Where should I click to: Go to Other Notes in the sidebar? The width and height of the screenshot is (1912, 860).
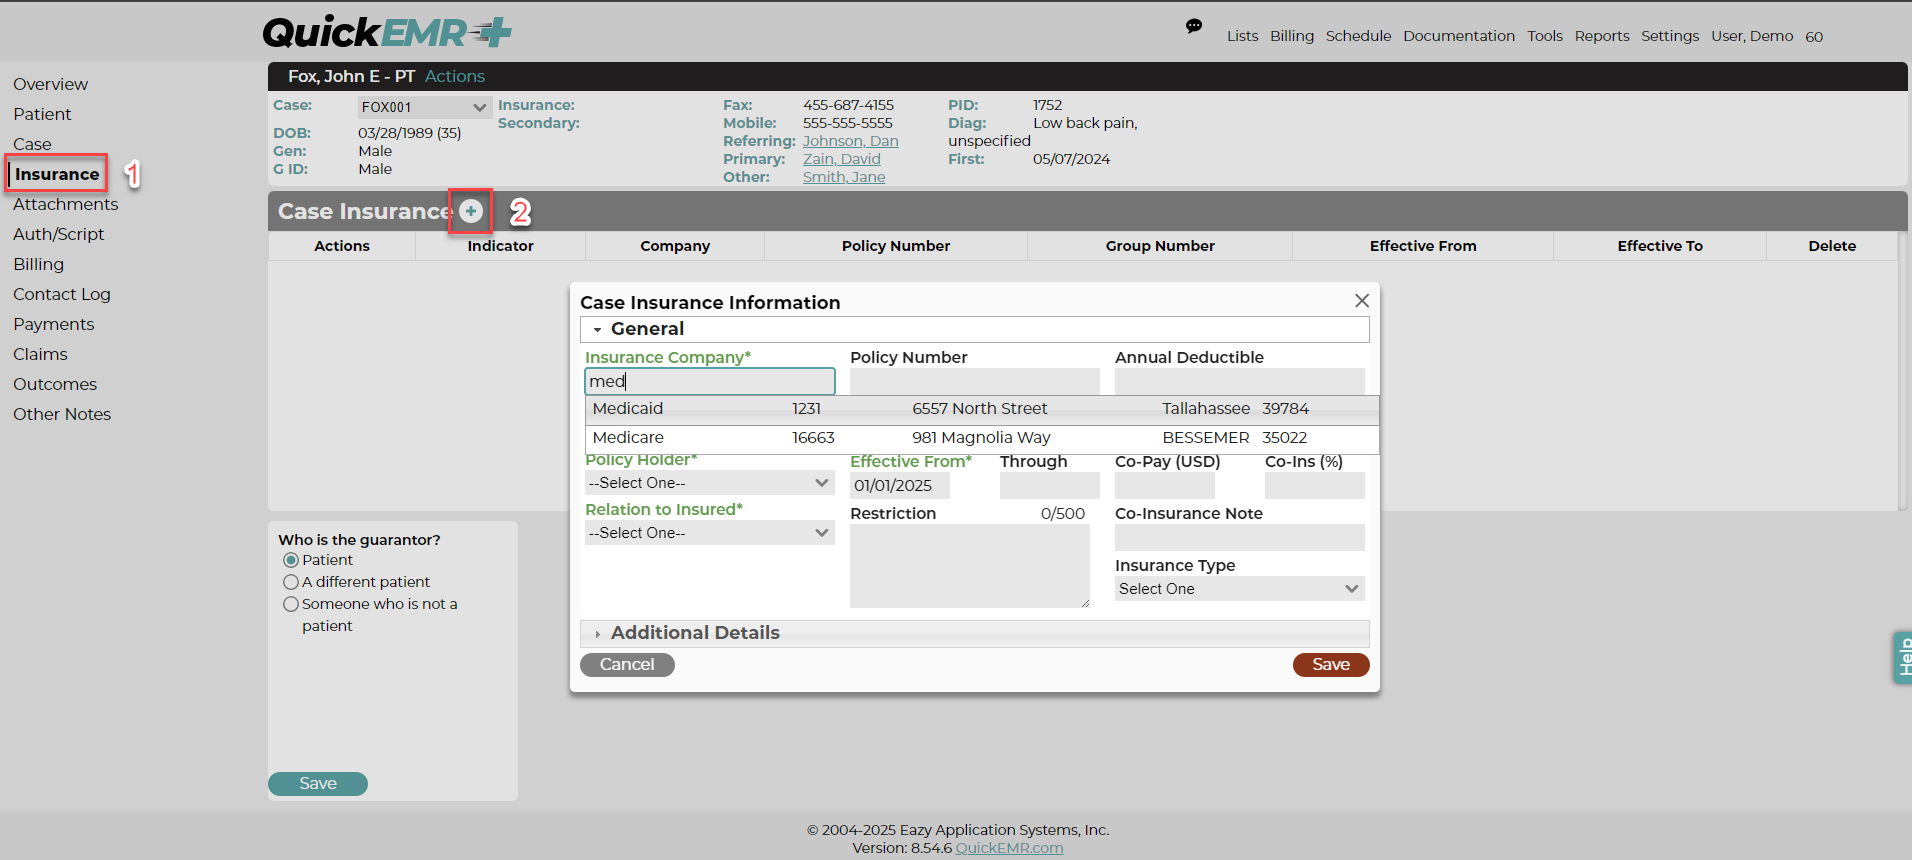pyautogui.click(x=62, y=414)
